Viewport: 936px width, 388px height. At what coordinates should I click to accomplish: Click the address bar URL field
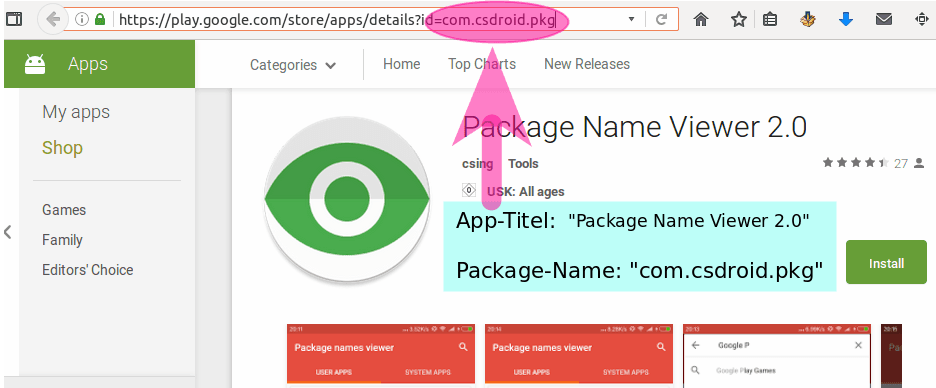(x=371, y=20)
